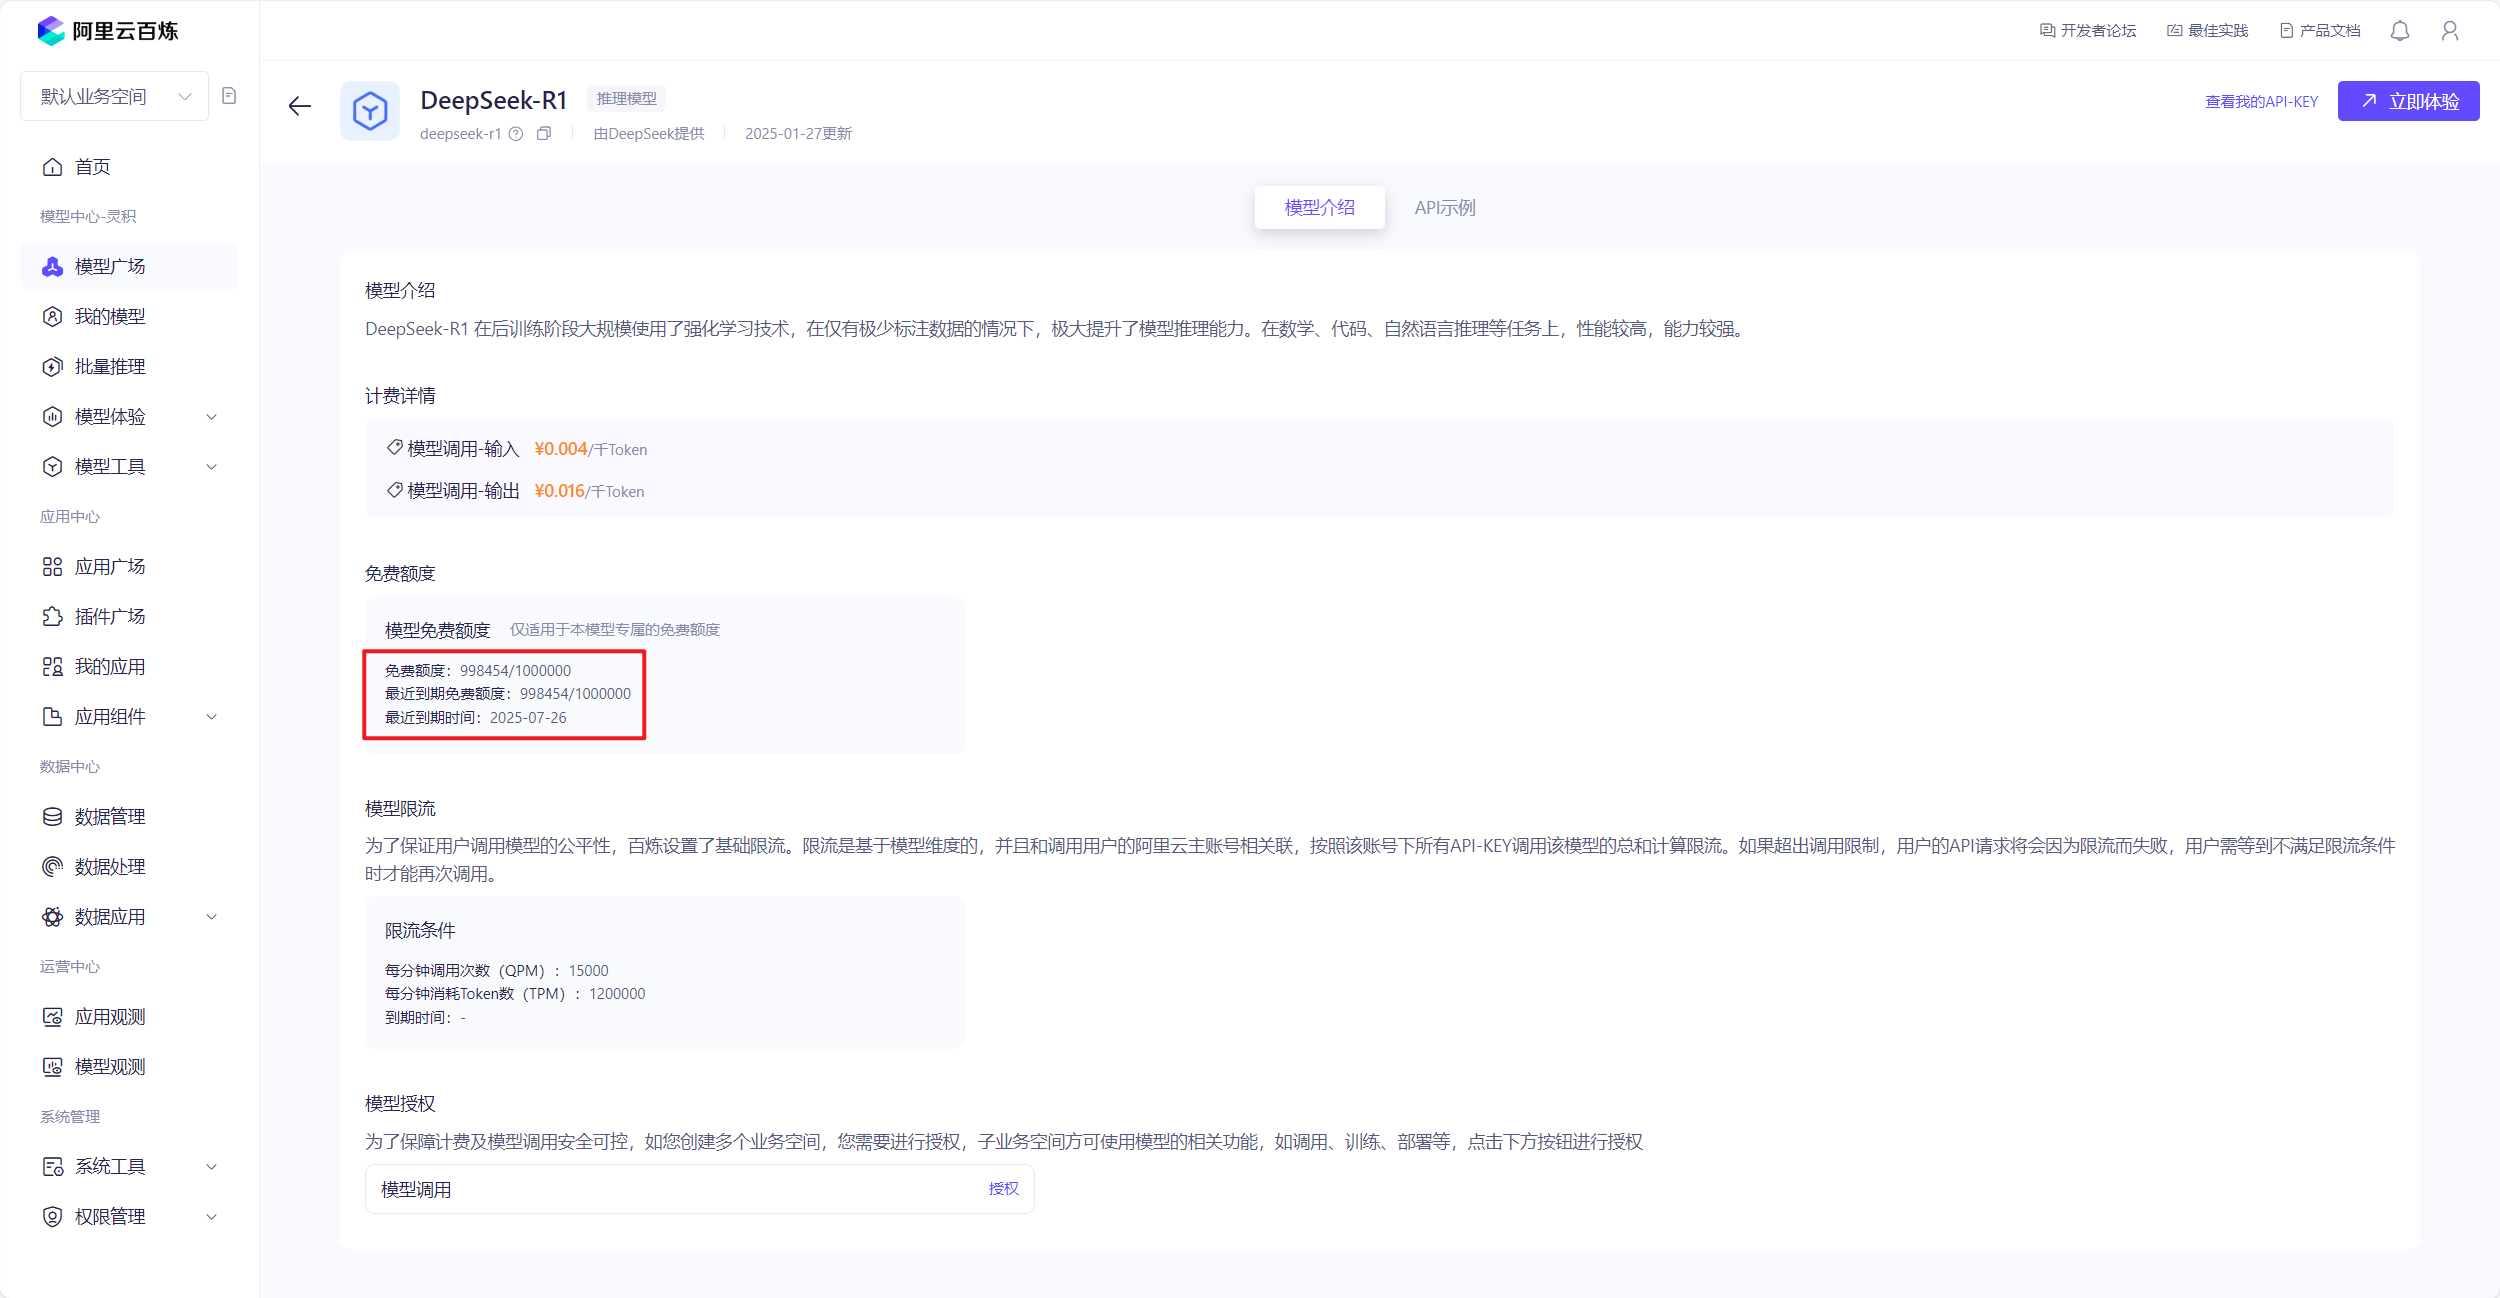Open 应用广场 menu item
Image resolution: width=2500 pixels, height=1298 pixels.
(130, 567)
